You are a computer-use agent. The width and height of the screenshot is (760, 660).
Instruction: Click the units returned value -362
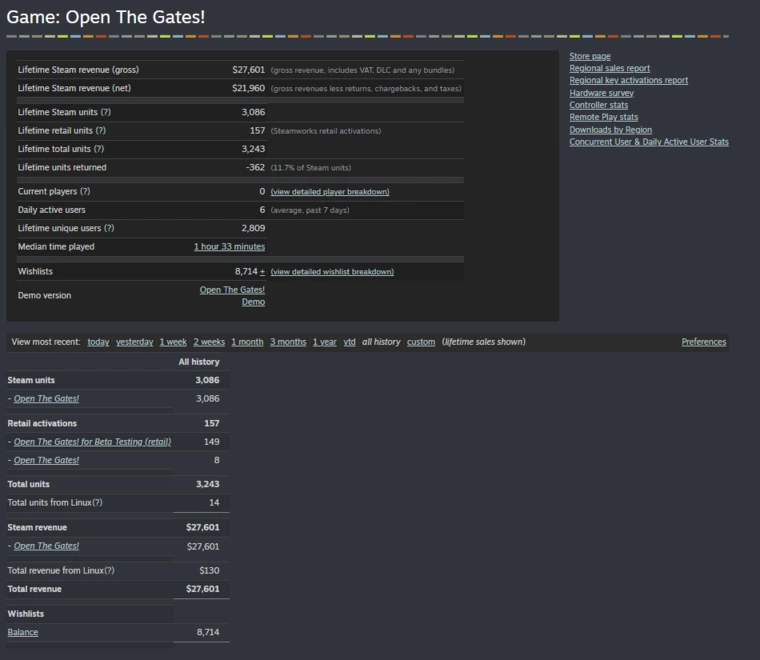coord(255,168)
